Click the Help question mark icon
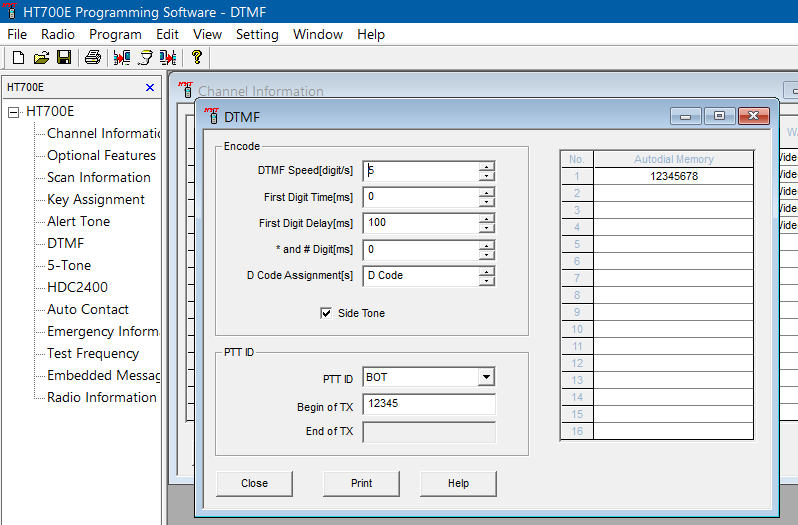Screen dimensions: 798x525 pos(197,58)
